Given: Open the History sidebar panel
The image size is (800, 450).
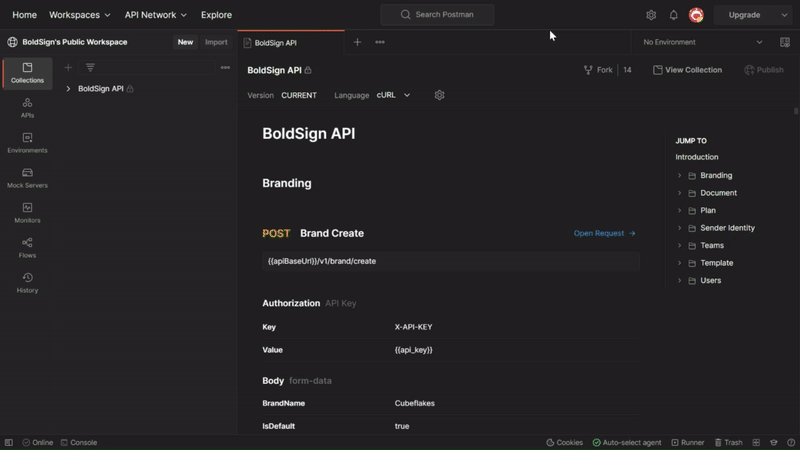Looking at the screenshot, I should click(27, 283).
